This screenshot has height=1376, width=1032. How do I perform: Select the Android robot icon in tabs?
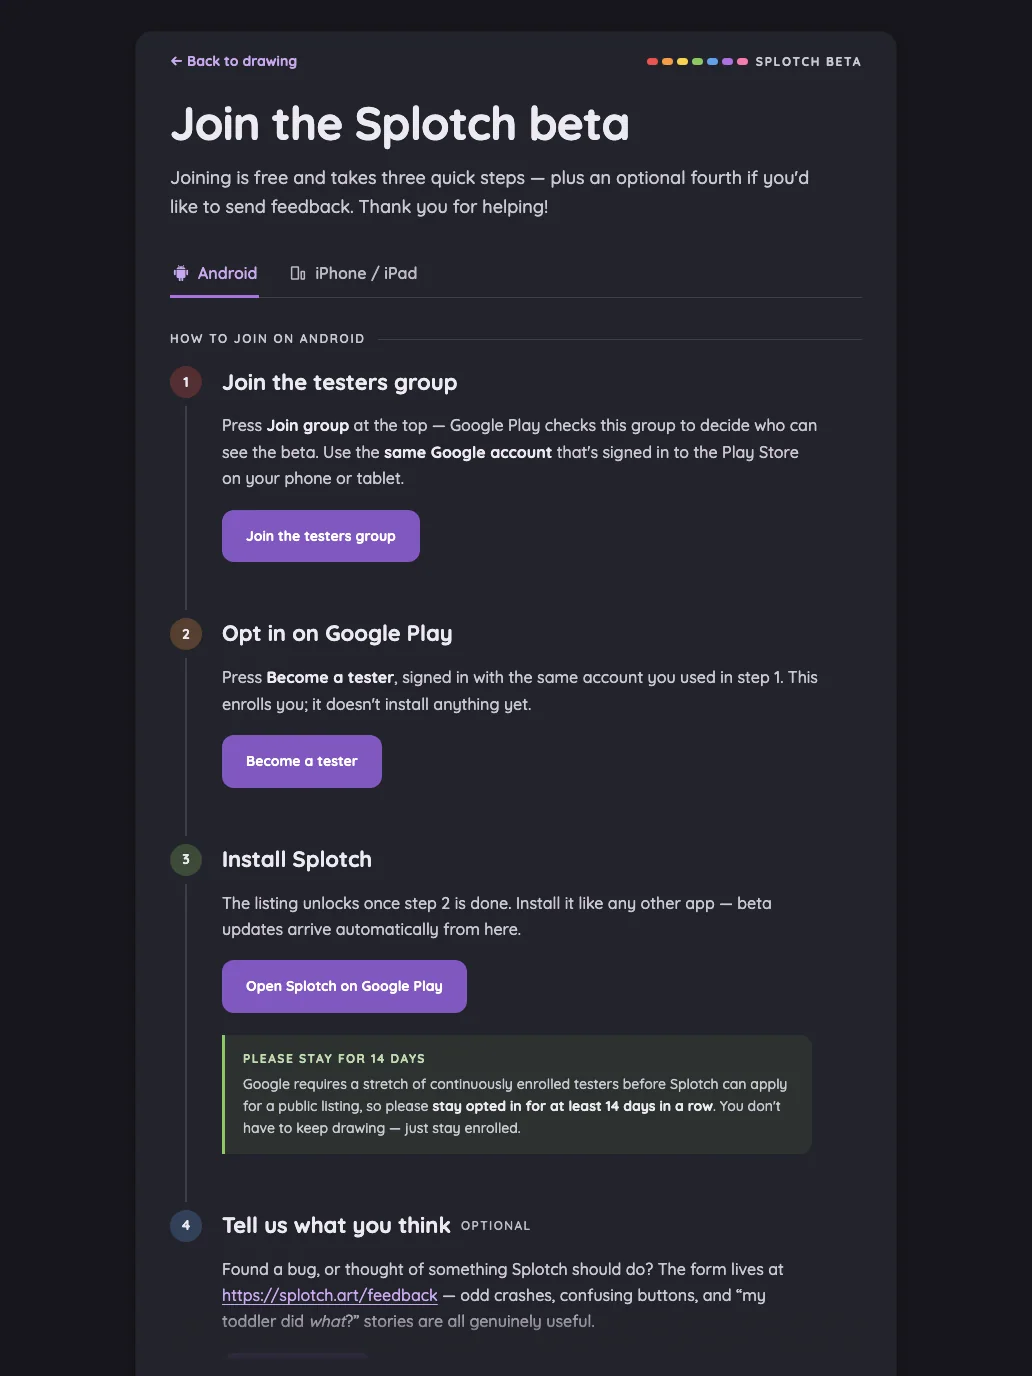(x=181, y=273)
